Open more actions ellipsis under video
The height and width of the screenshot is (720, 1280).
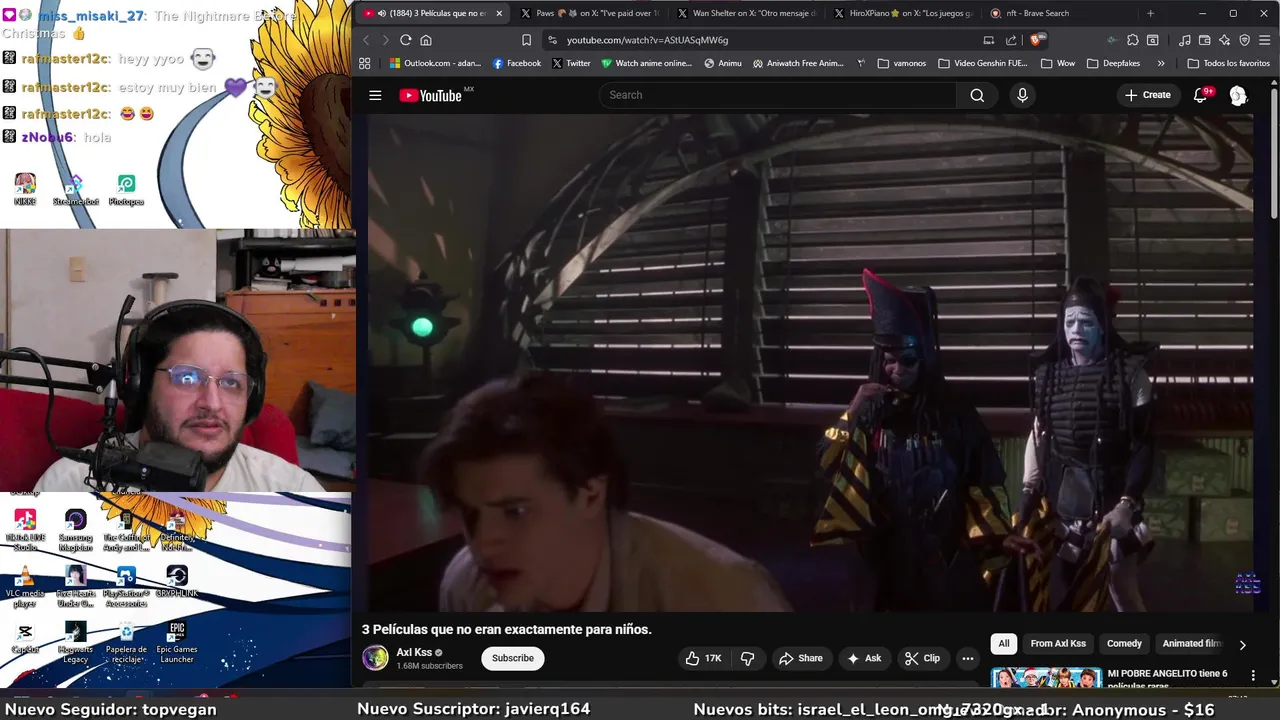coord(967,658)
